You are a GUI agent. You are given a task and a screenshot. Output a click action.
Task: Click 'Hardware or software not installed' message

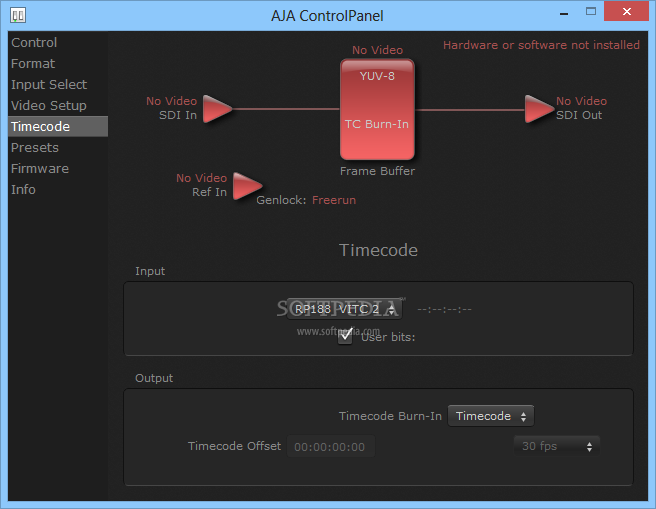[x=541, y=45]
